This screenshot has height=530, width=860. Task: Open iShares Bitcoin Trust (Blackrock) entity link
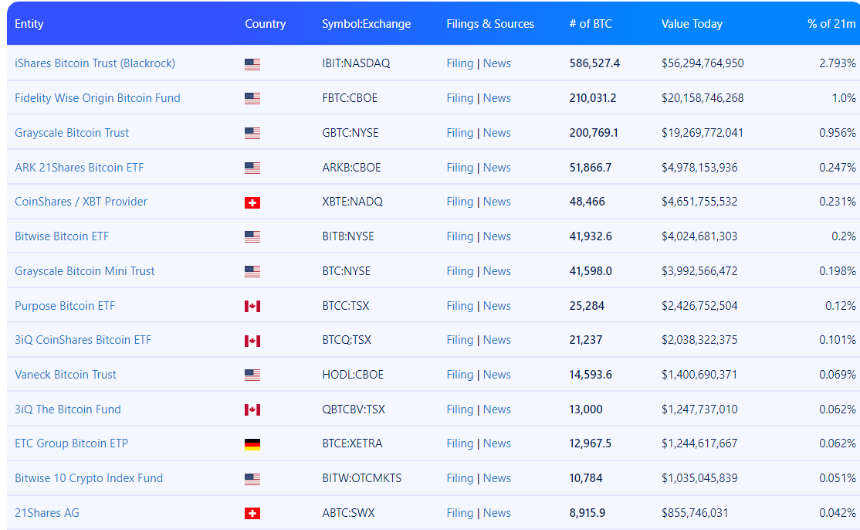pos(95,63)
